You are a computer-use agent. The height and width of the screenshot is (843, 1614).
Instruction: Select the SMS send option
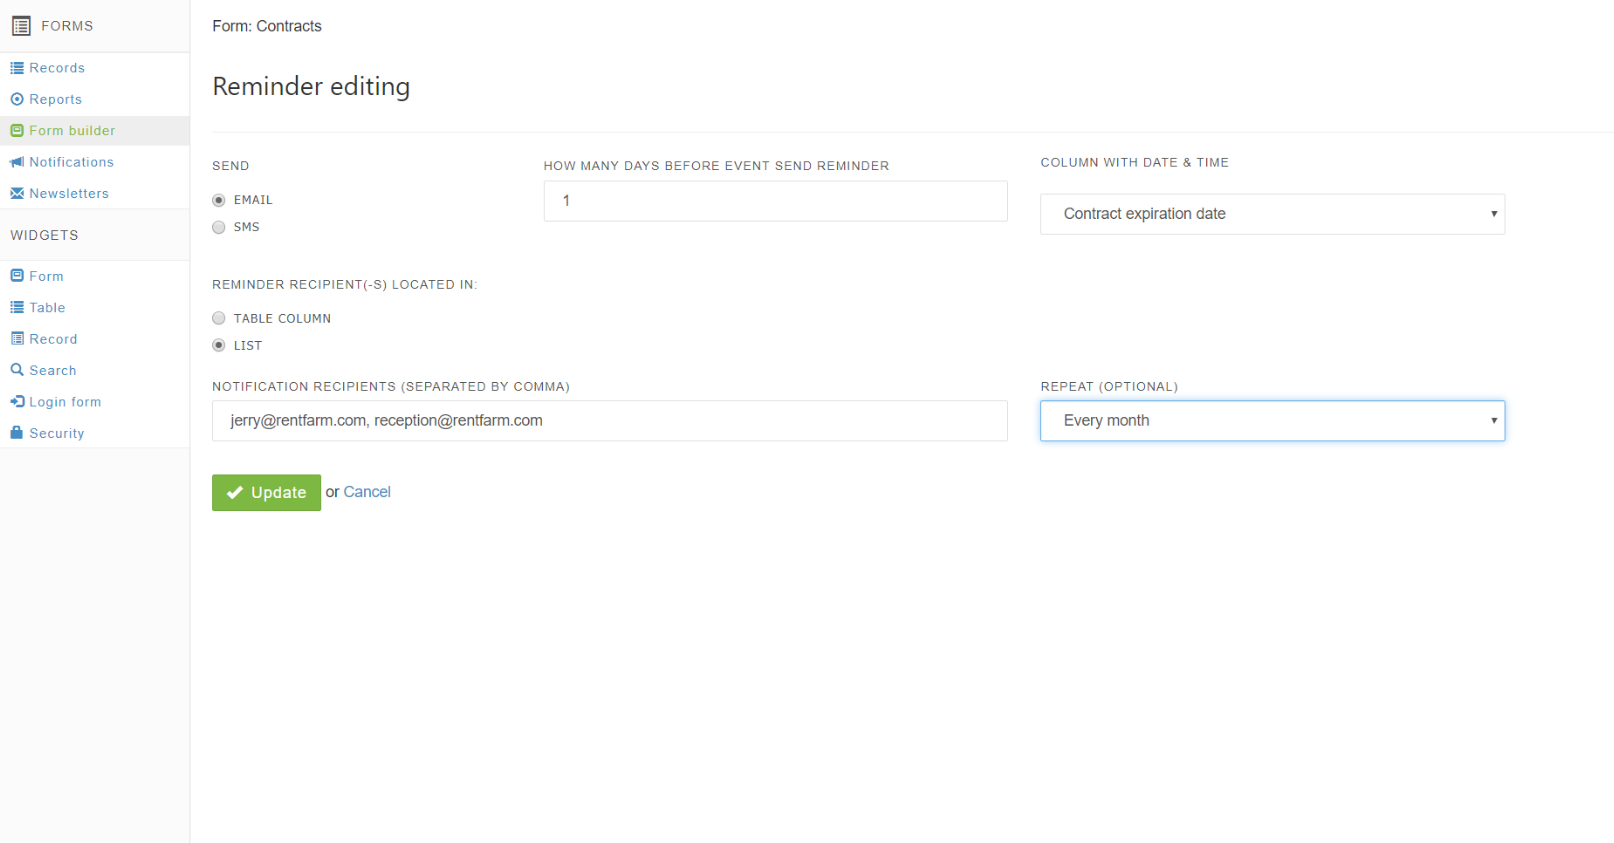219,227
